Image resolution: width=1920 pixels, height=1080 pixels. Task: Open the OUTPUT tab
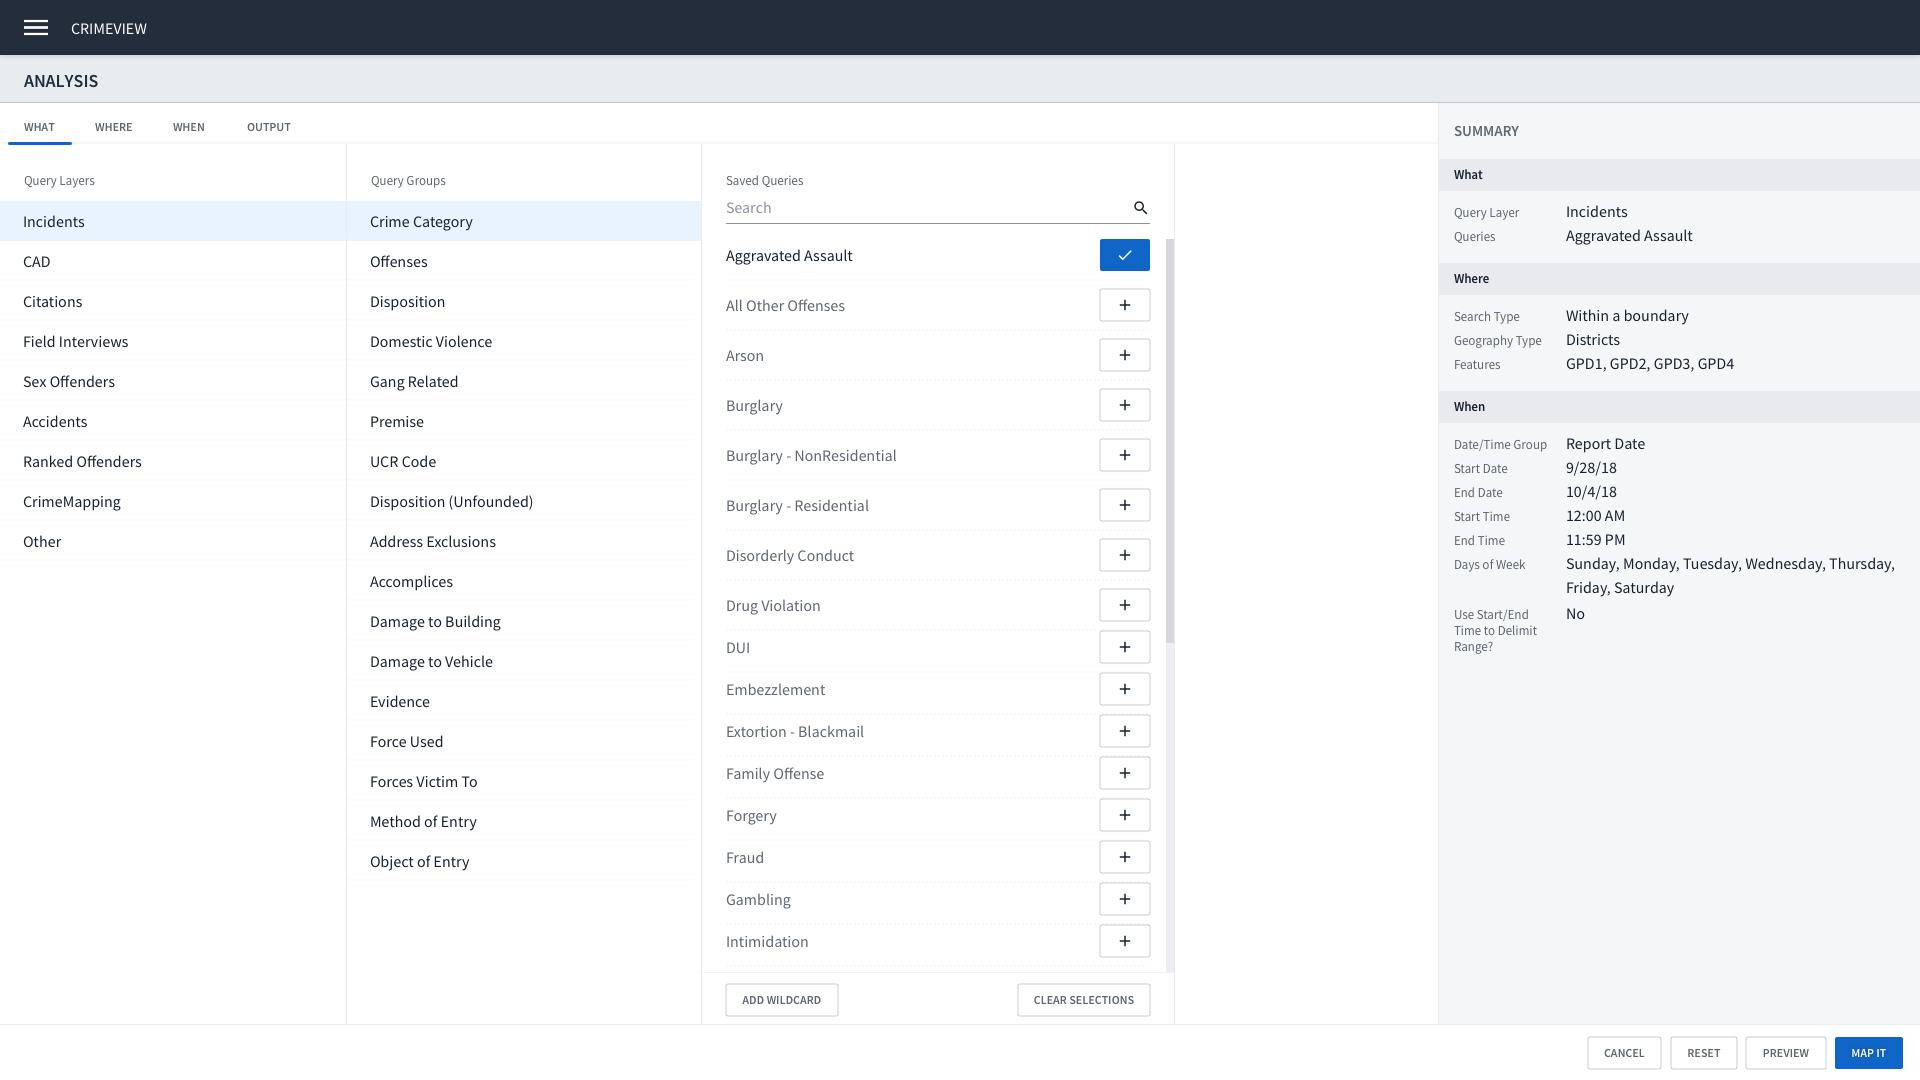(268, 127)
